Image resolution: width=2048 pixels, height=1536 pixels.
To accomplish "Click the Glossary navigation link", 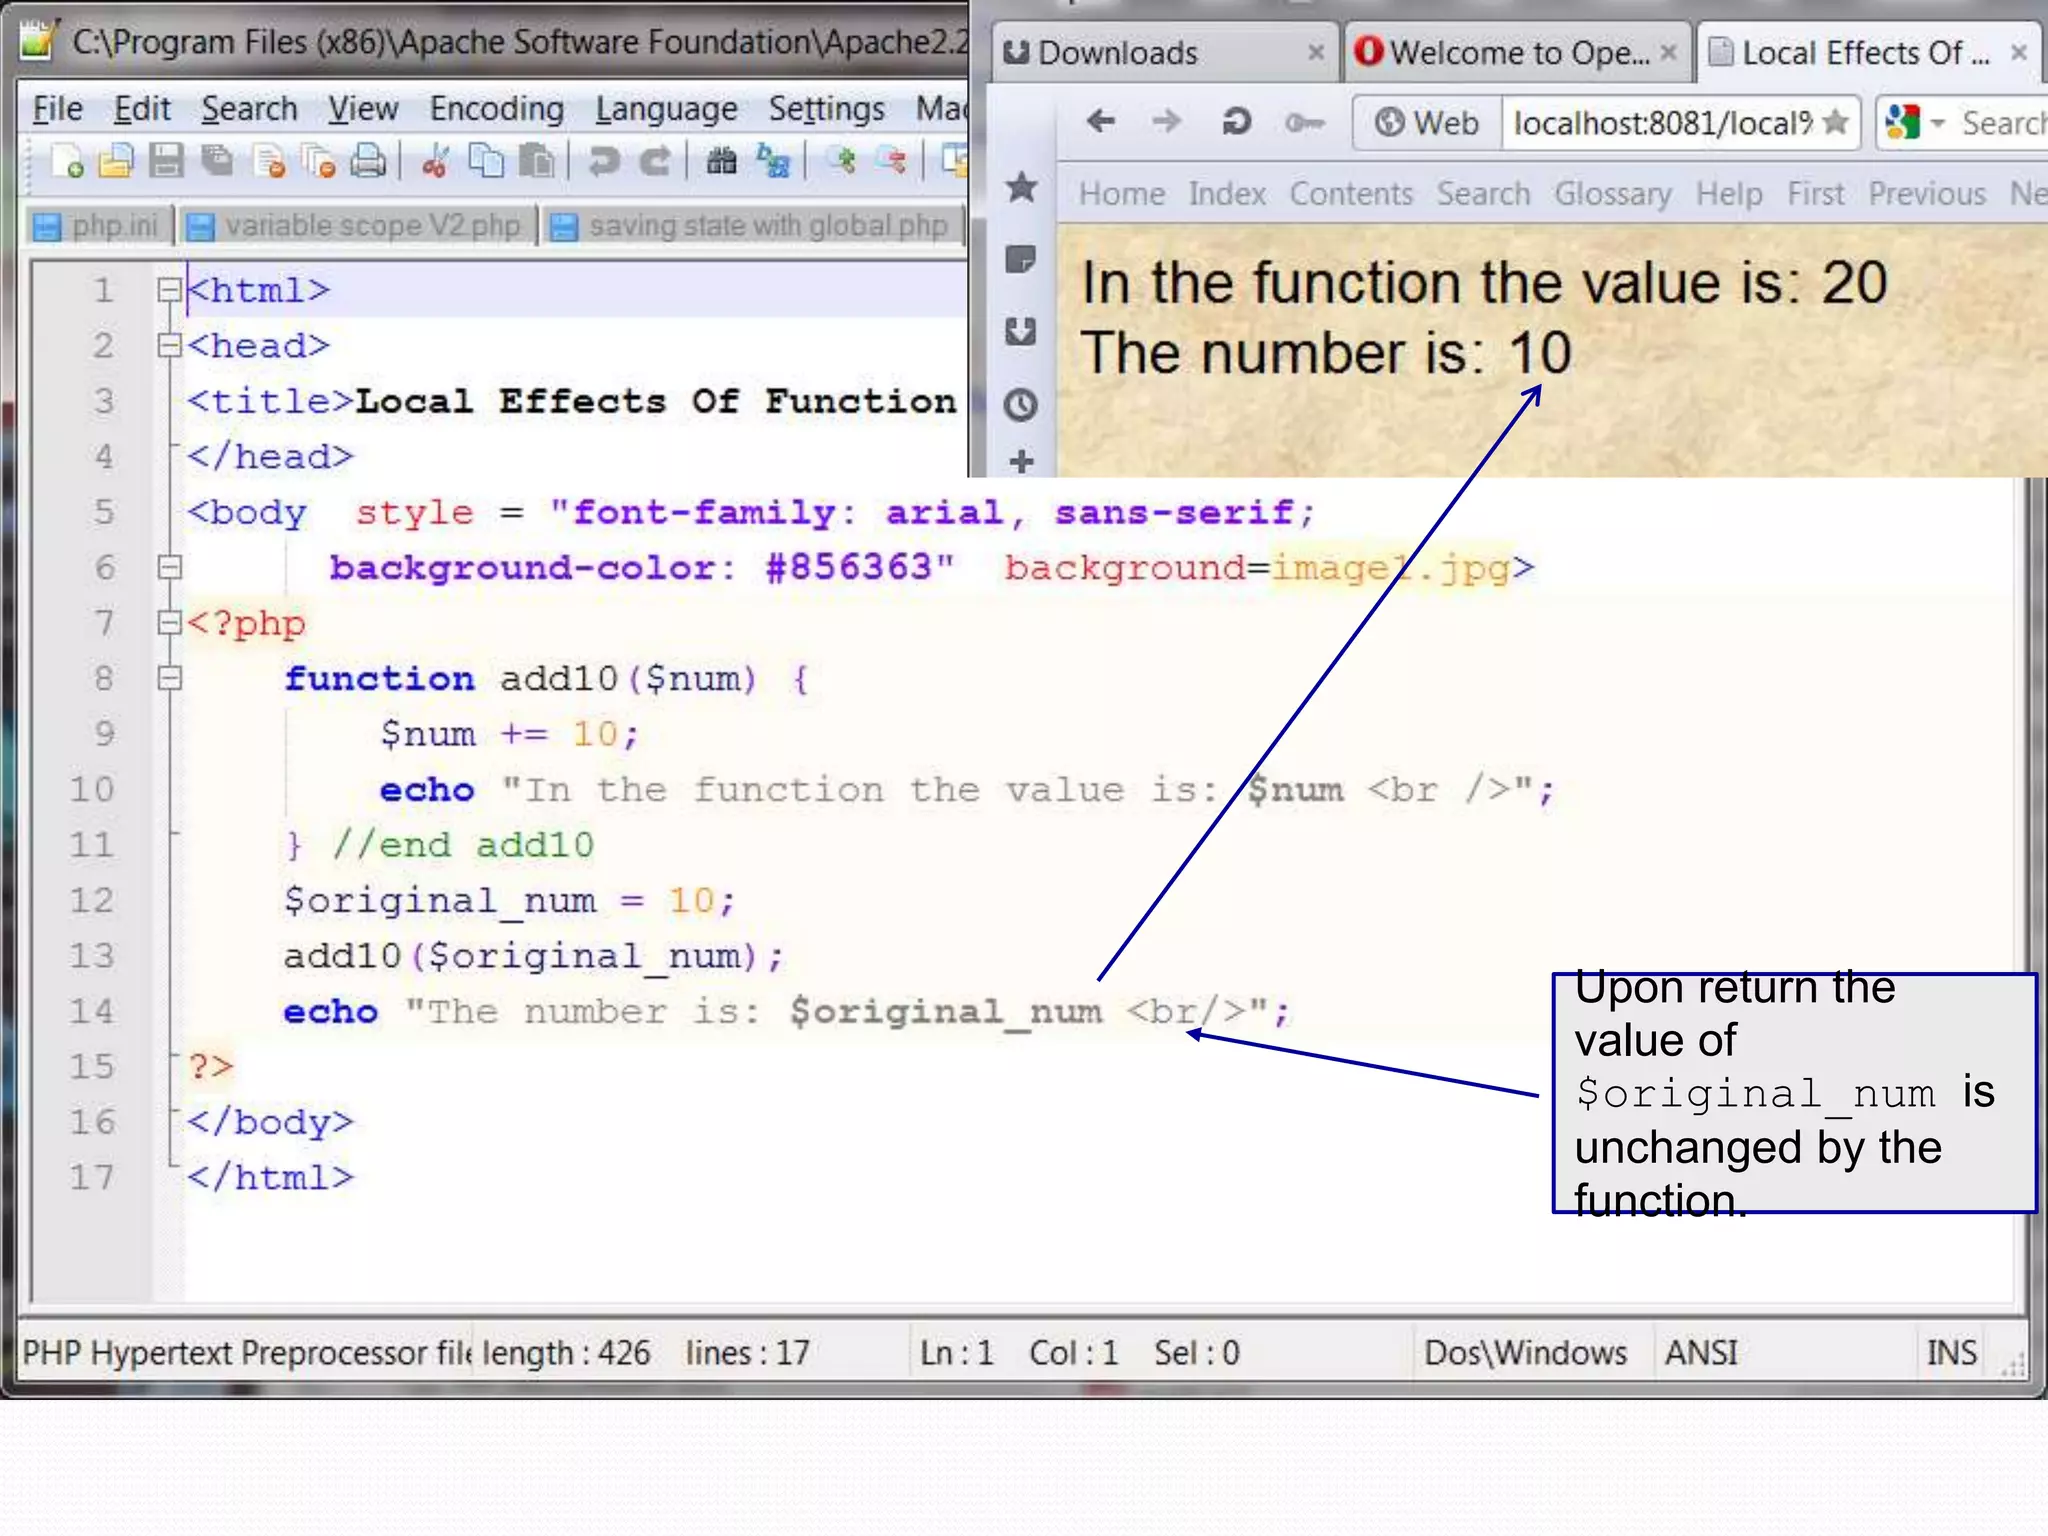I will (x=1612, y=193).
